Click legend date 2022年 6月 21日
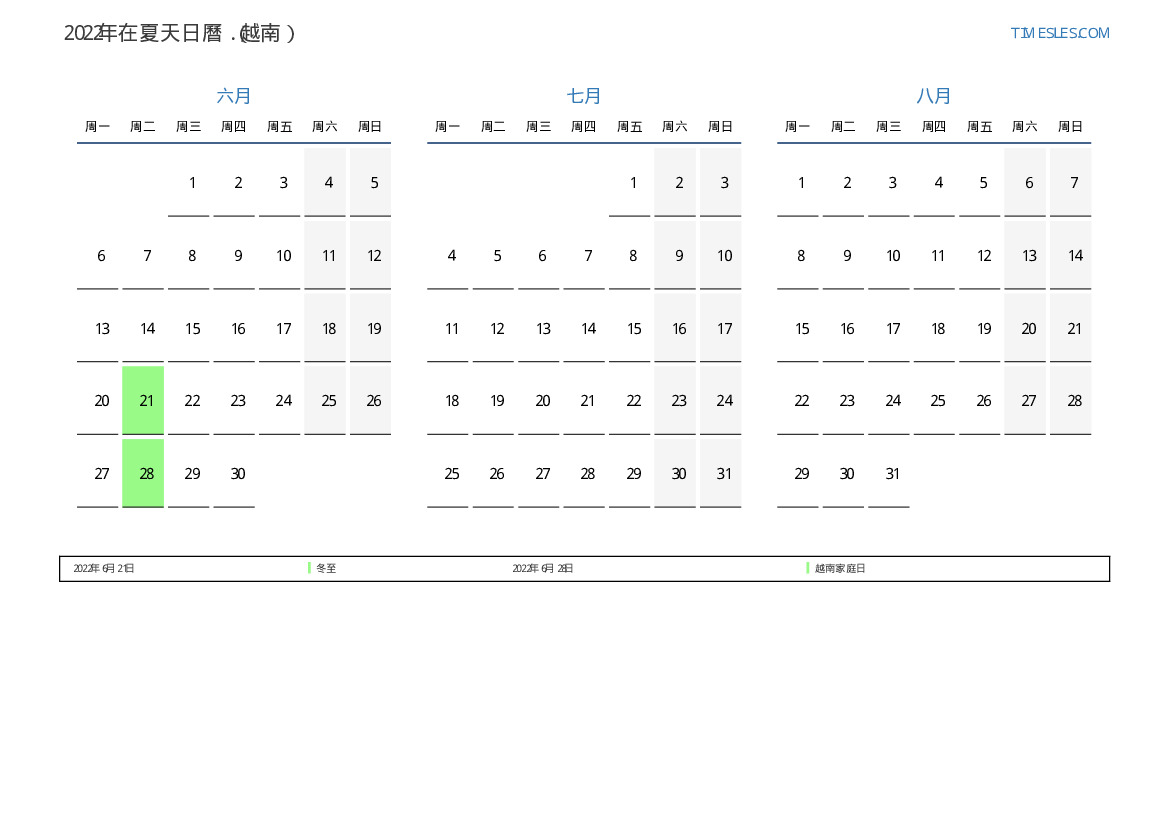 click(104, 568)
